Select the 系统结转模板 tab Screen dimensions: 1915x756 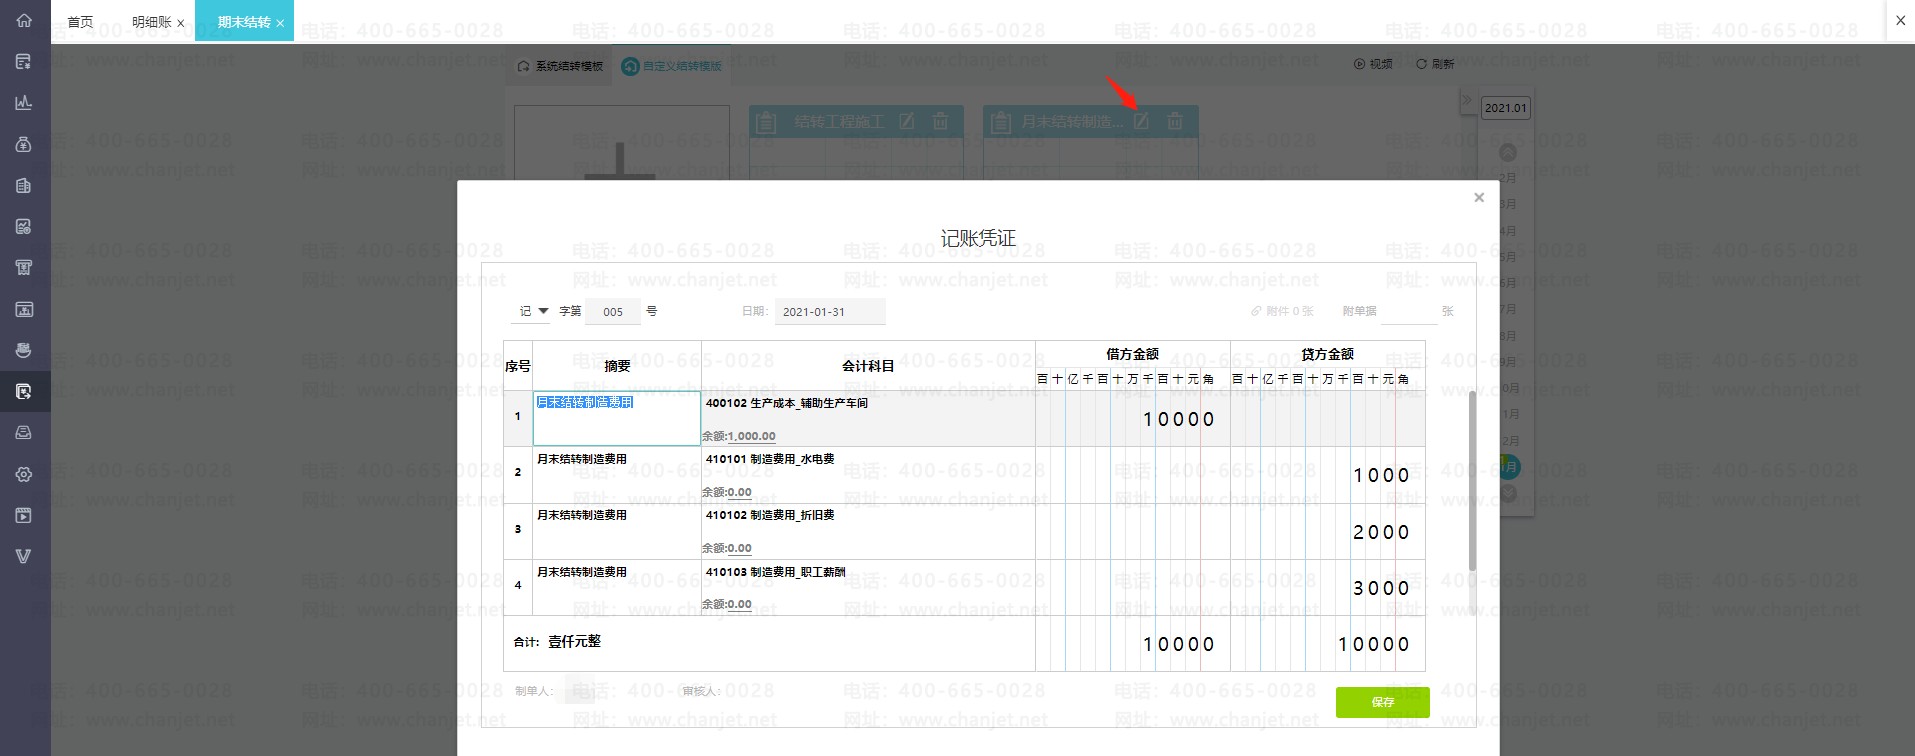[x=561, y=66]
